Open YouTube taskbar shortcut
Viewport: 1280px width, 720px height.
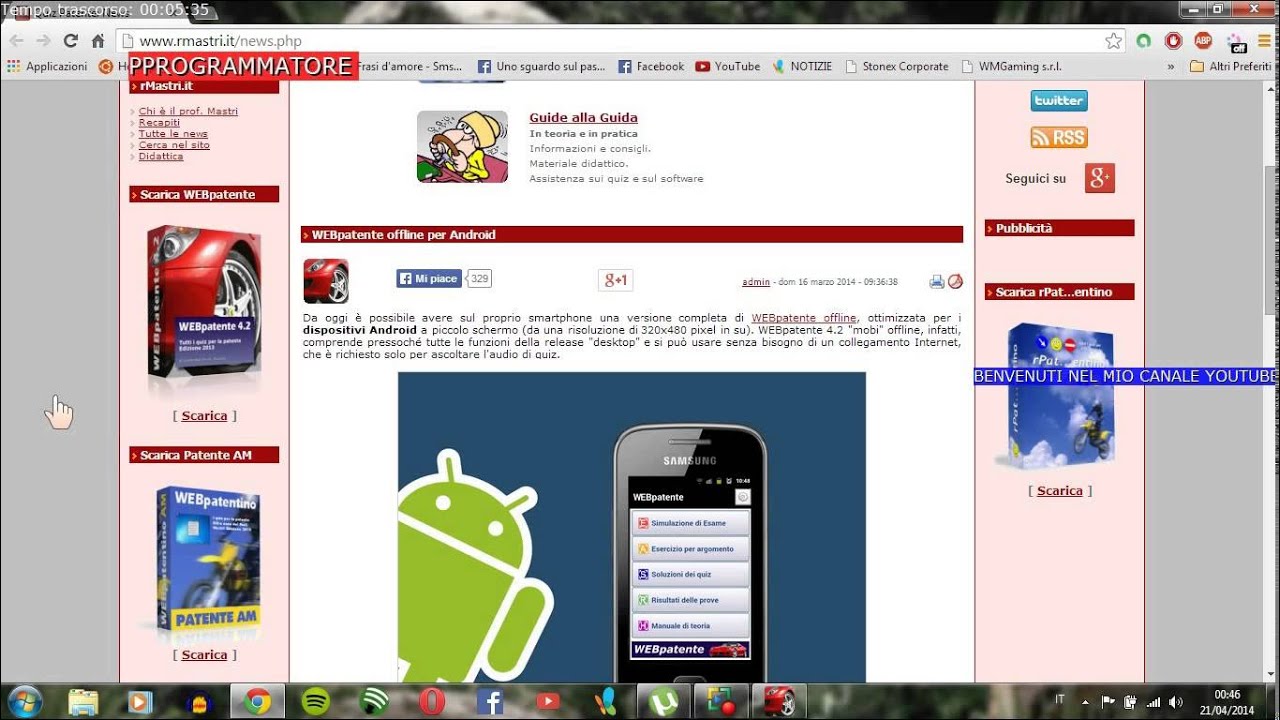tap(548, 702)
